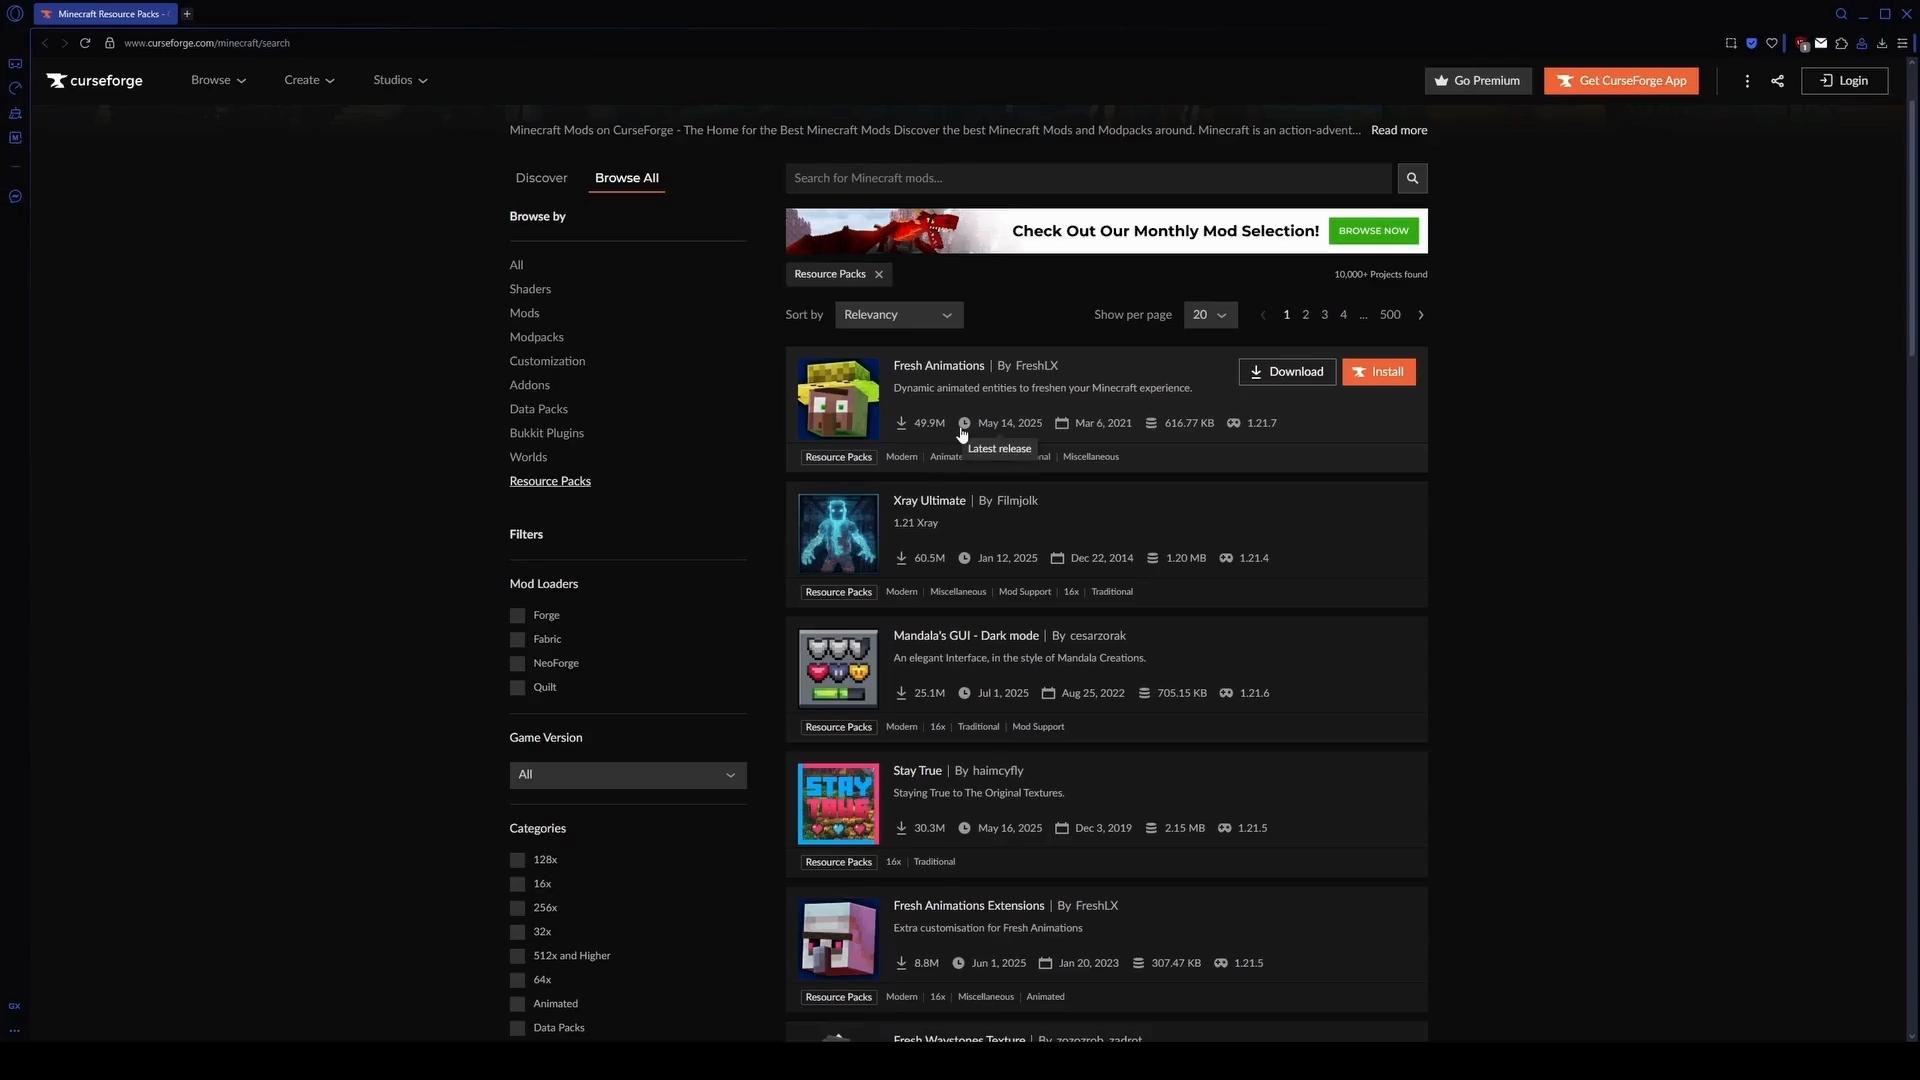Viewport: 1920px width, 1080px height.
Task: Open the Sort by Relevancy dropdown
Action: pyautogui.click(x=898, y=315)
